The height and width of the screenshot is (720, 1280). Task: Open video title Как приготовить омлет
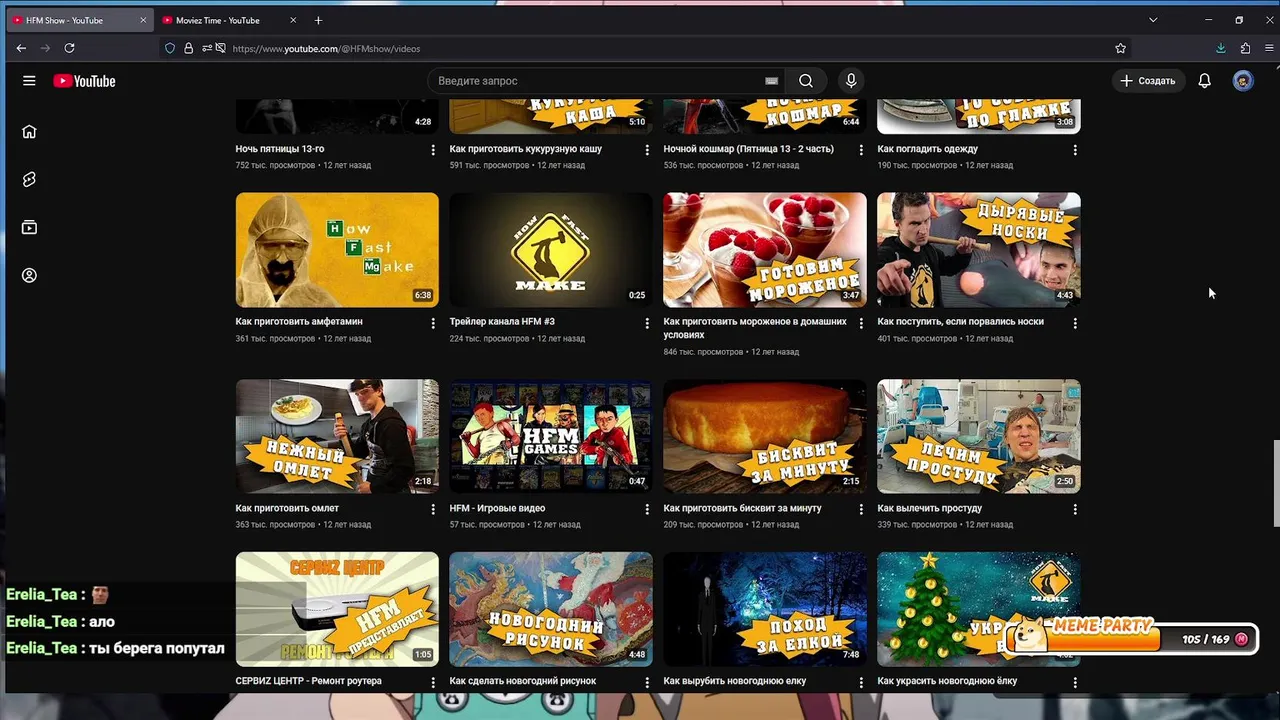point(287,508)
